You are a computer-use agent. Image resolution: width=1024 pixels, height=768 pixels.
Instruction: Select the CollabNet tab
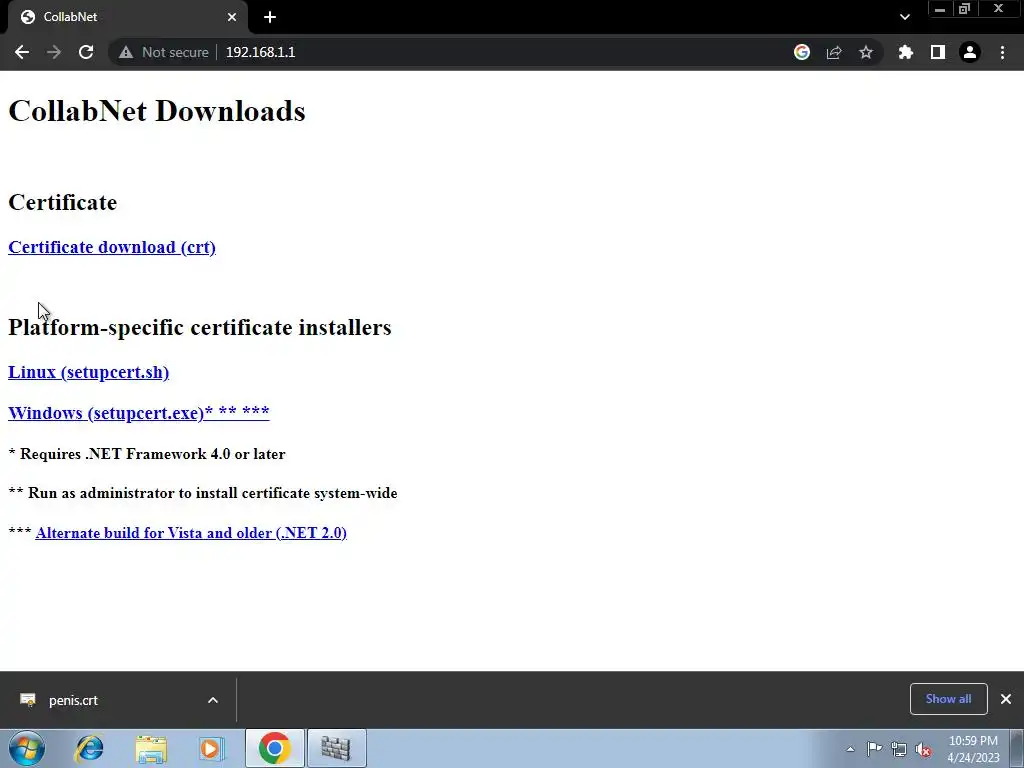point(127,17)
